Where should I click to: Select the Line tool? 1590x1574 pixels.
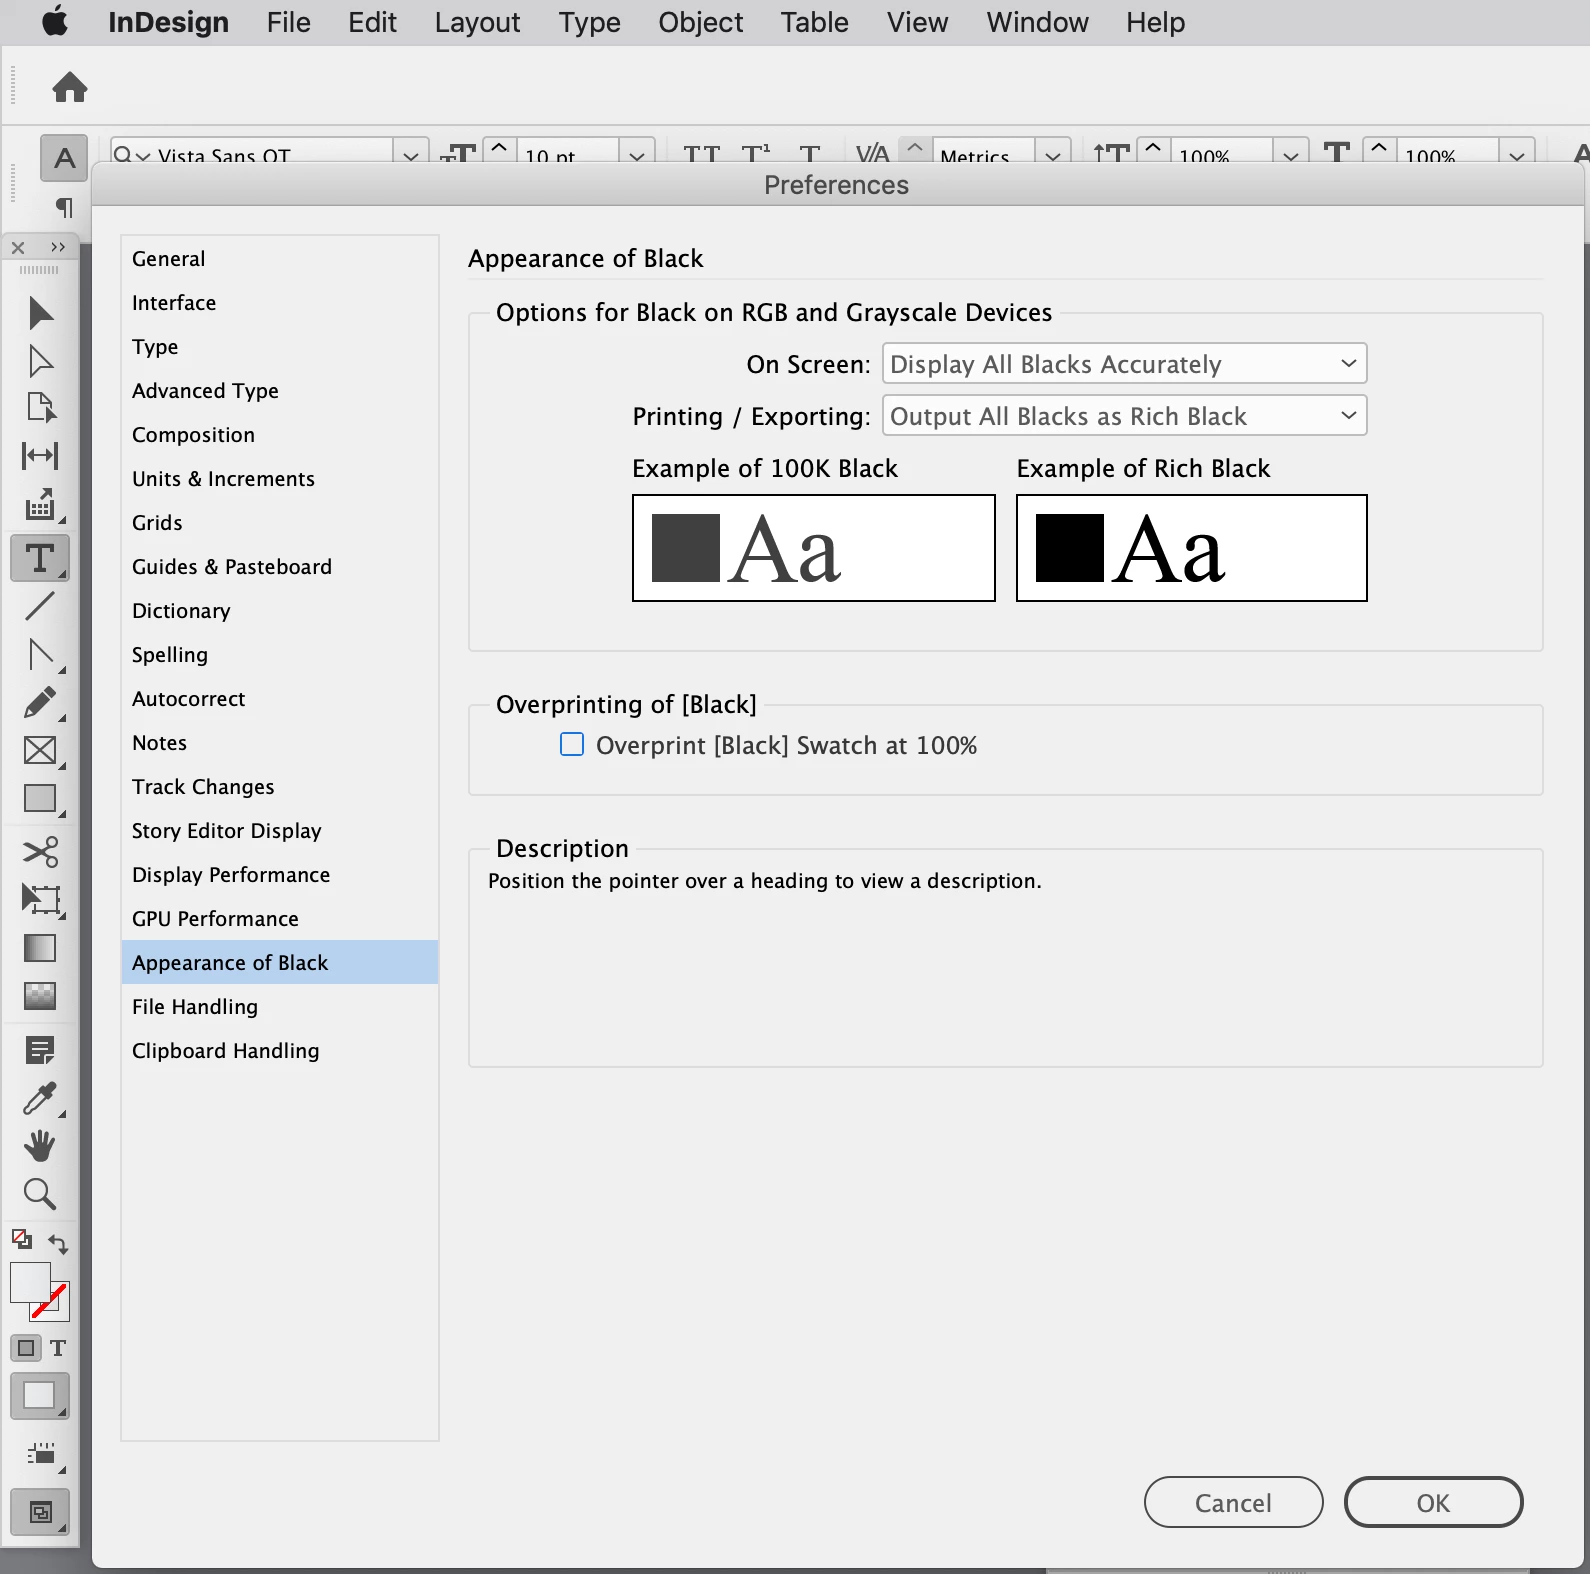(40, 606)
